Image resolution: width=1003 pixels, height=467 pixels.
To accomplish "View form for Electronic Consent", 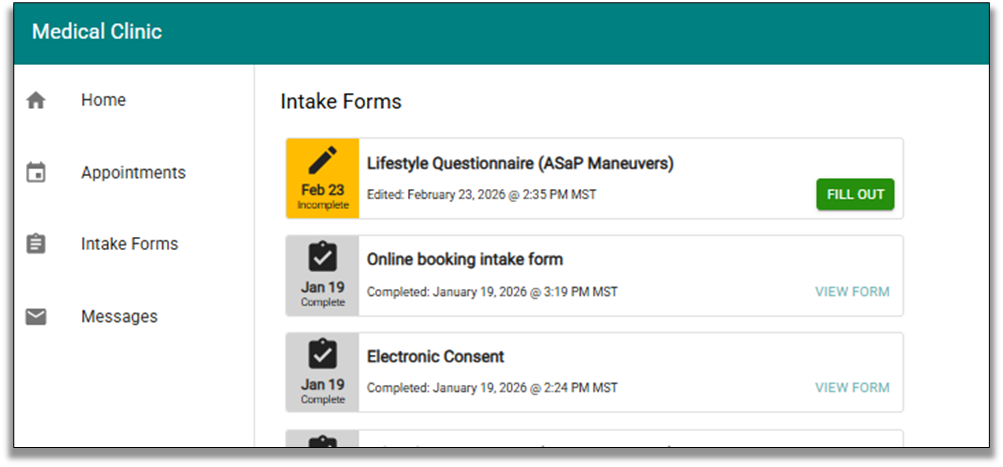I will (851, 388).
